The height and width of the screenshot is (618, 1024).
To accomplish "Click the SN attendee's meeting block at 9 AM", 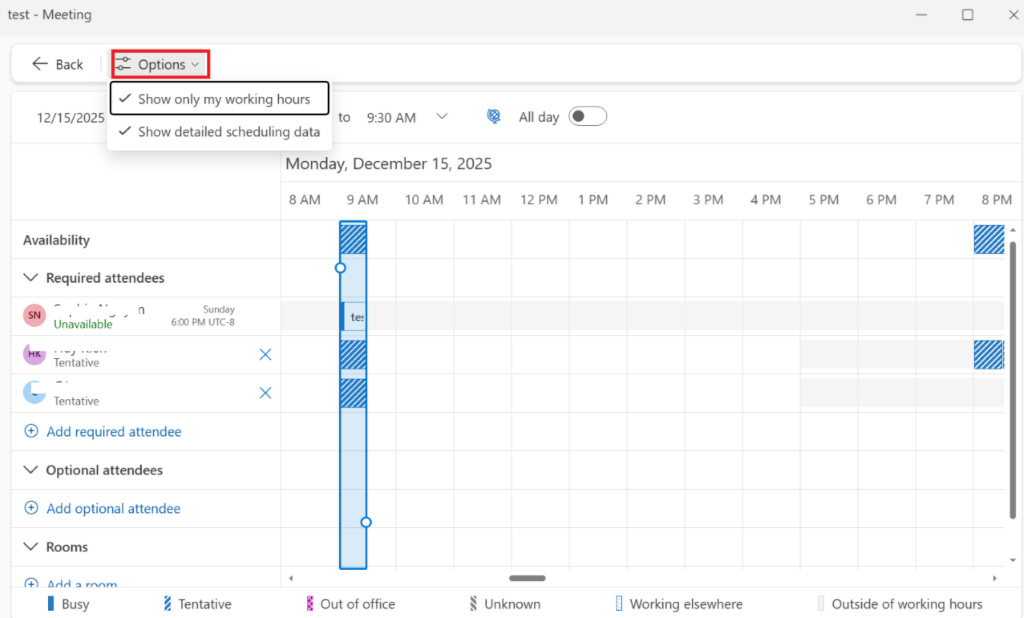I will coord(353,317).
